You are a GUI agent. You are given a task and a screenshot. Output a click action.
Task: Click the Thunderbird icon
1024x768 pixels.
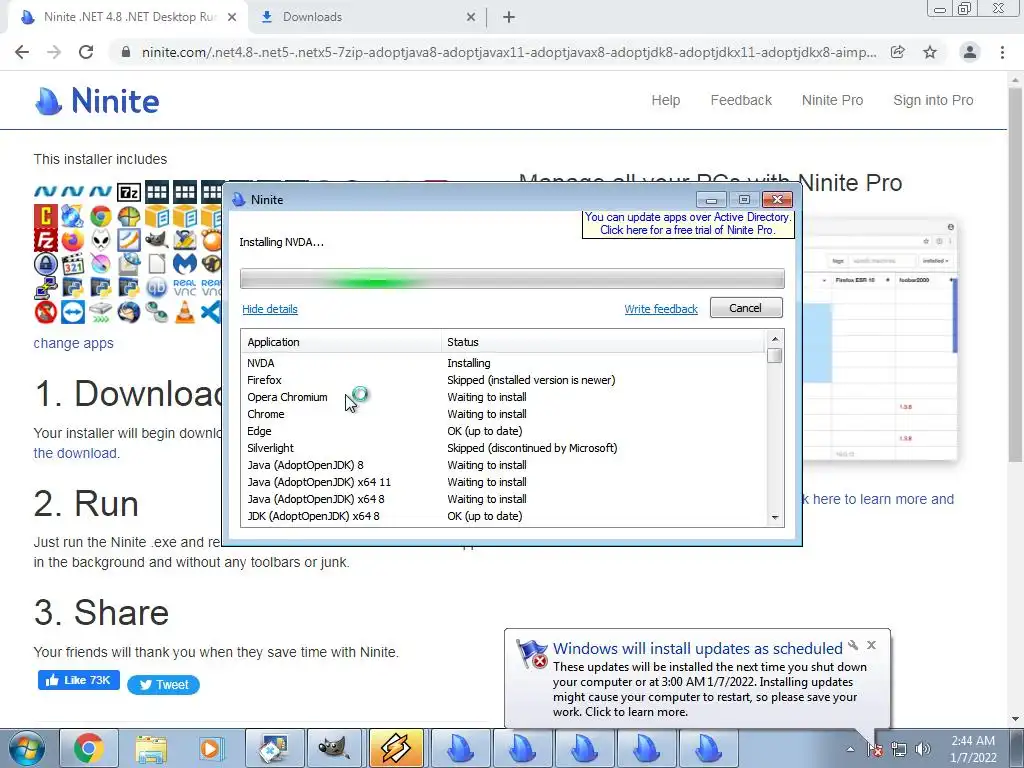pyautogui.click(x=129, y=312)
